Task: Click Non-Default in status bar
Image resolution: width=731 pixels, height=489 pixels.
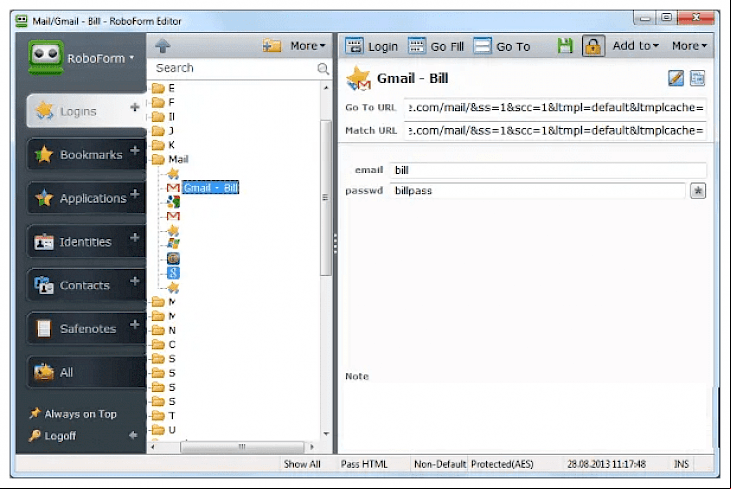Action: [x=440, y=464]
